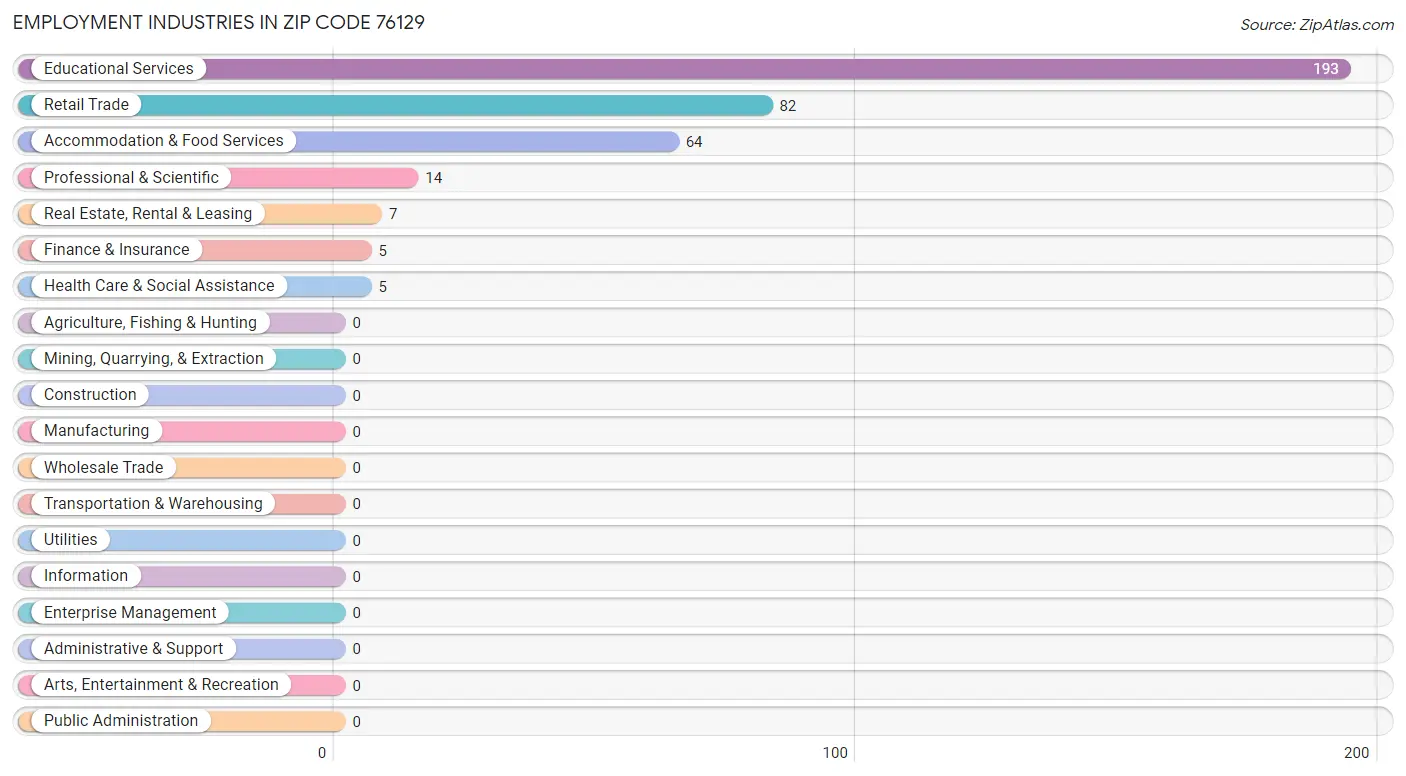Select the Enterprise Management label
The height and width of the screenshot is (776, 1406).
[130, 613]
